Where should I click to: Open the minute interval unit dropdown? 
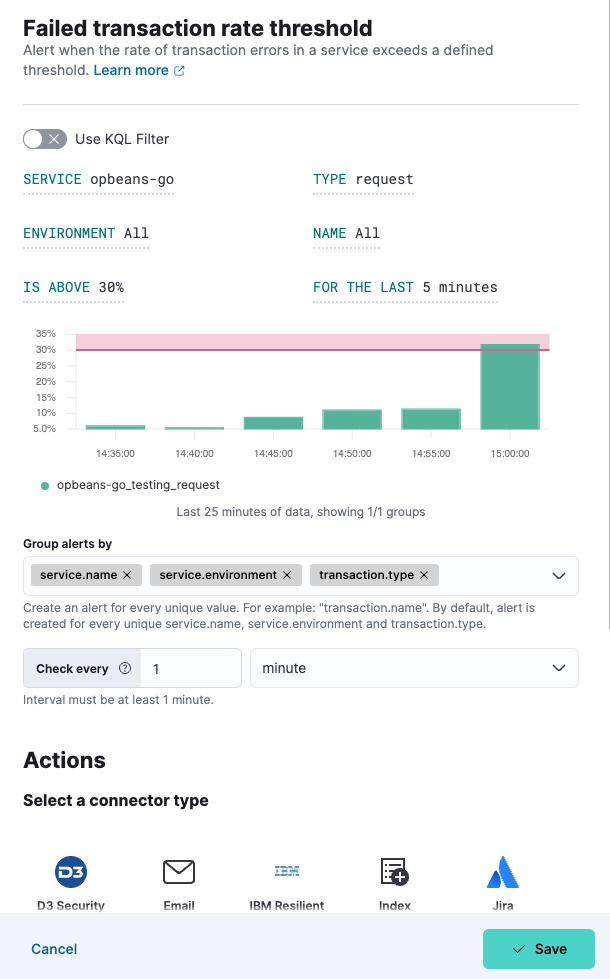pos(414,668)
